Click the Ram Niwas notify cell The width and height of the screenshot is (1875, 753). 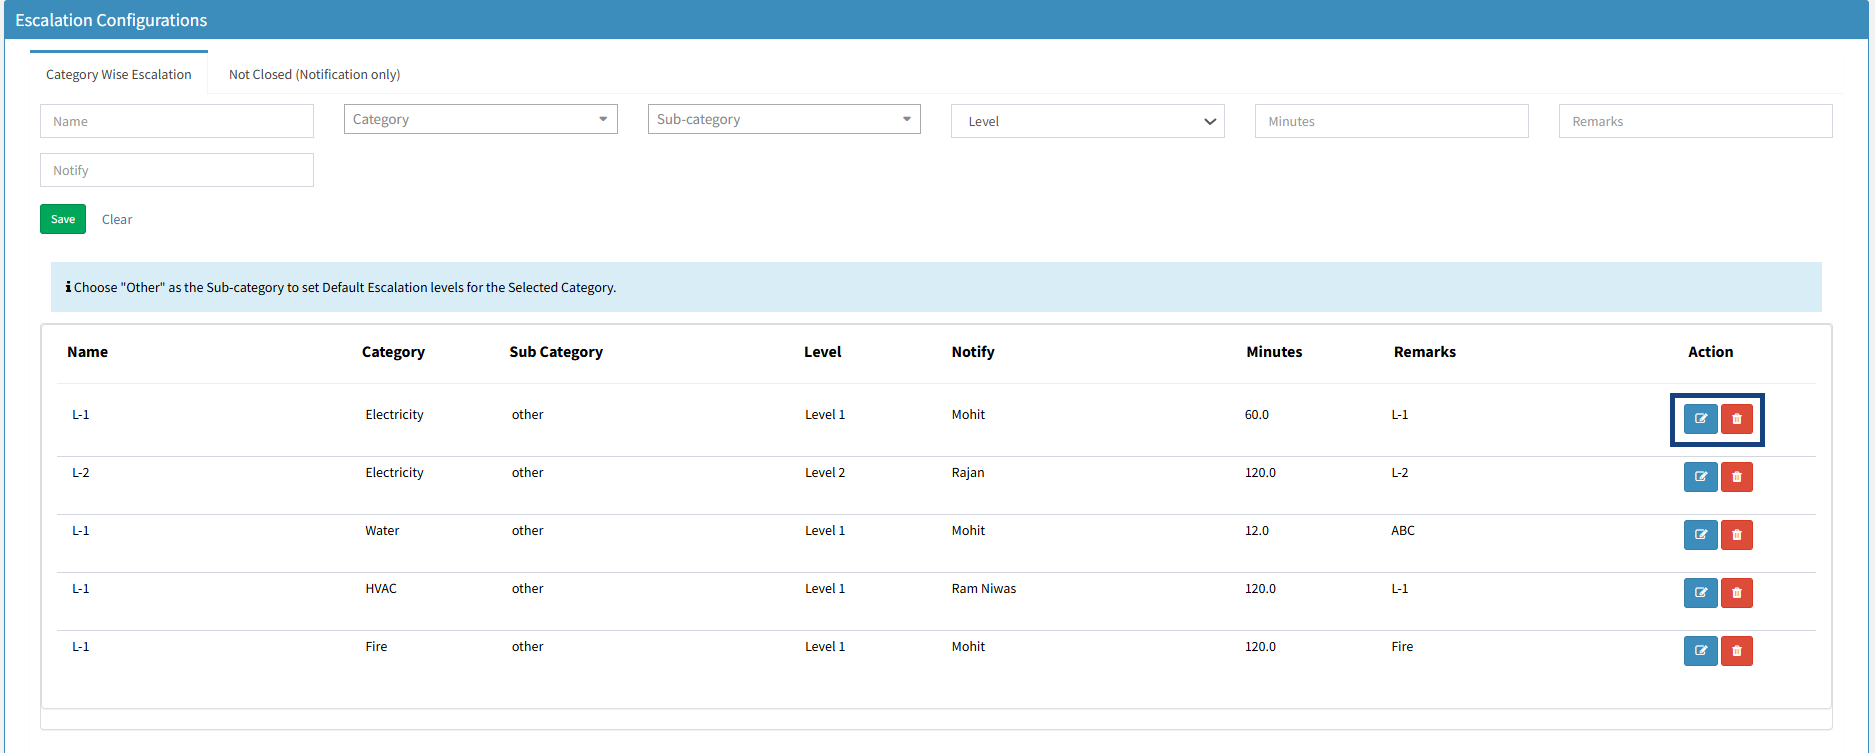(x=984, y=589)
